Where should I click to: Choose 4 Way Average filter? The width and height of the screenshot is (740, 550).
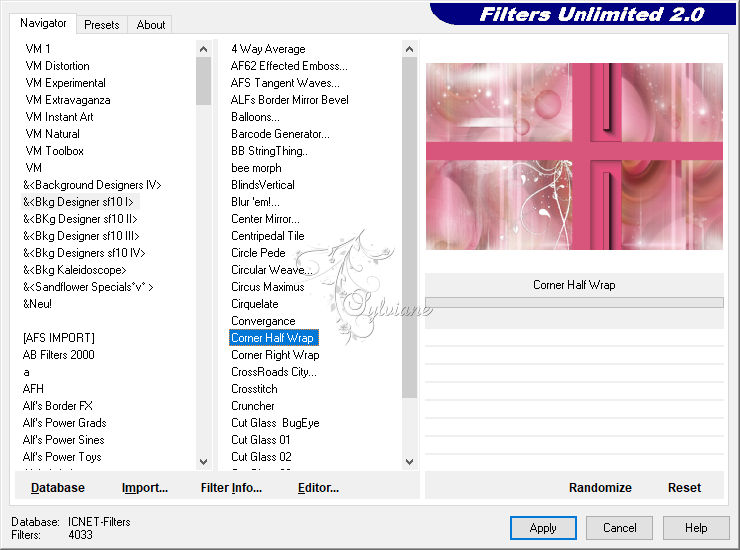(x=268, y=49)
